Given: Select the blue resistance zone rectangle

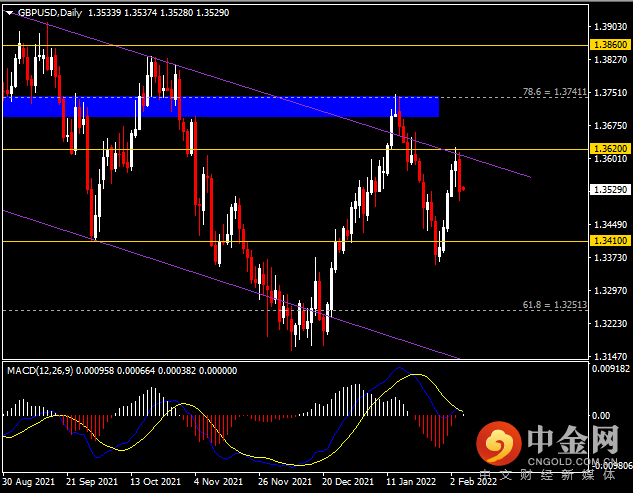Looking at the screenshot, I should point(221,107).
